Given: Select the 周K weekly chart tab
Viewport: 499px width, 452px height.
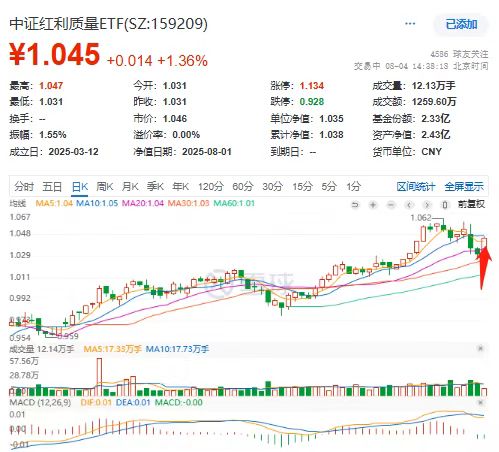Looking at the screenshot, I should tap(105, 186).
